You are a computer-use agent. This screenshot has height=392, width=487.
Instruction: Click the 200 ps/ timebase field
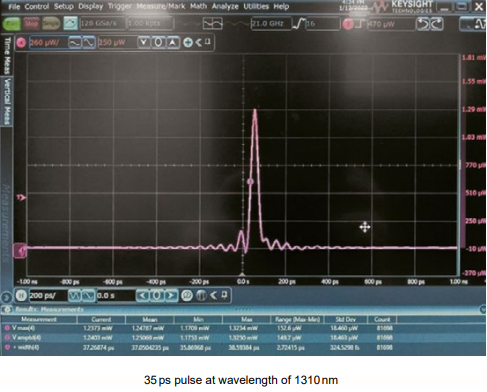coord(48,295)
